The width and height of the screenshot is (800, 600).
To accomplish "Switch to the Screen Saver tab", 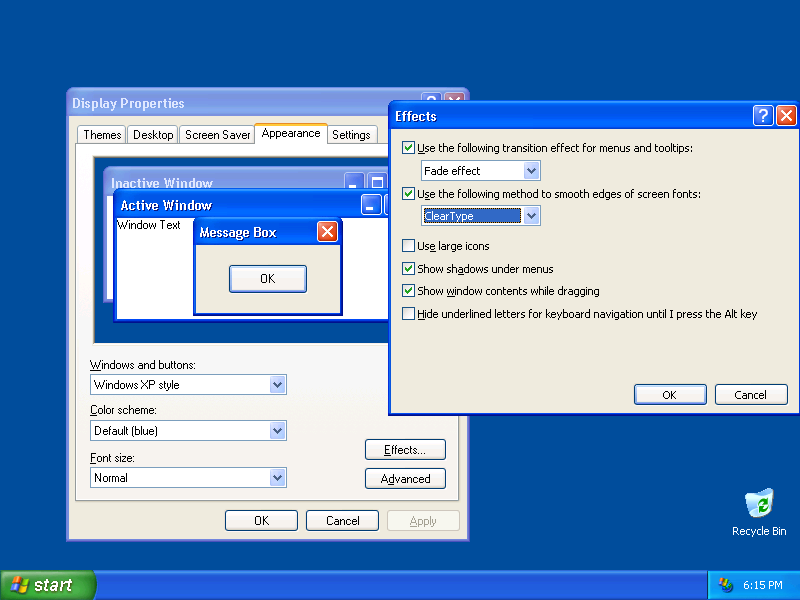I will pyautogui.click(x=217, y=135).
